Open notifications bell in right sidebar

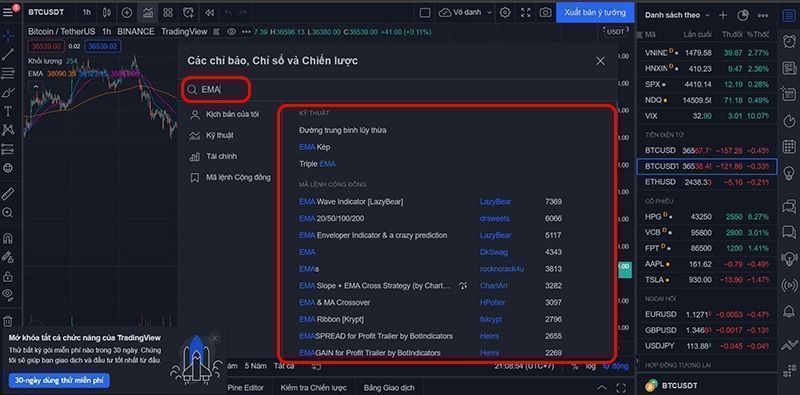789,311
